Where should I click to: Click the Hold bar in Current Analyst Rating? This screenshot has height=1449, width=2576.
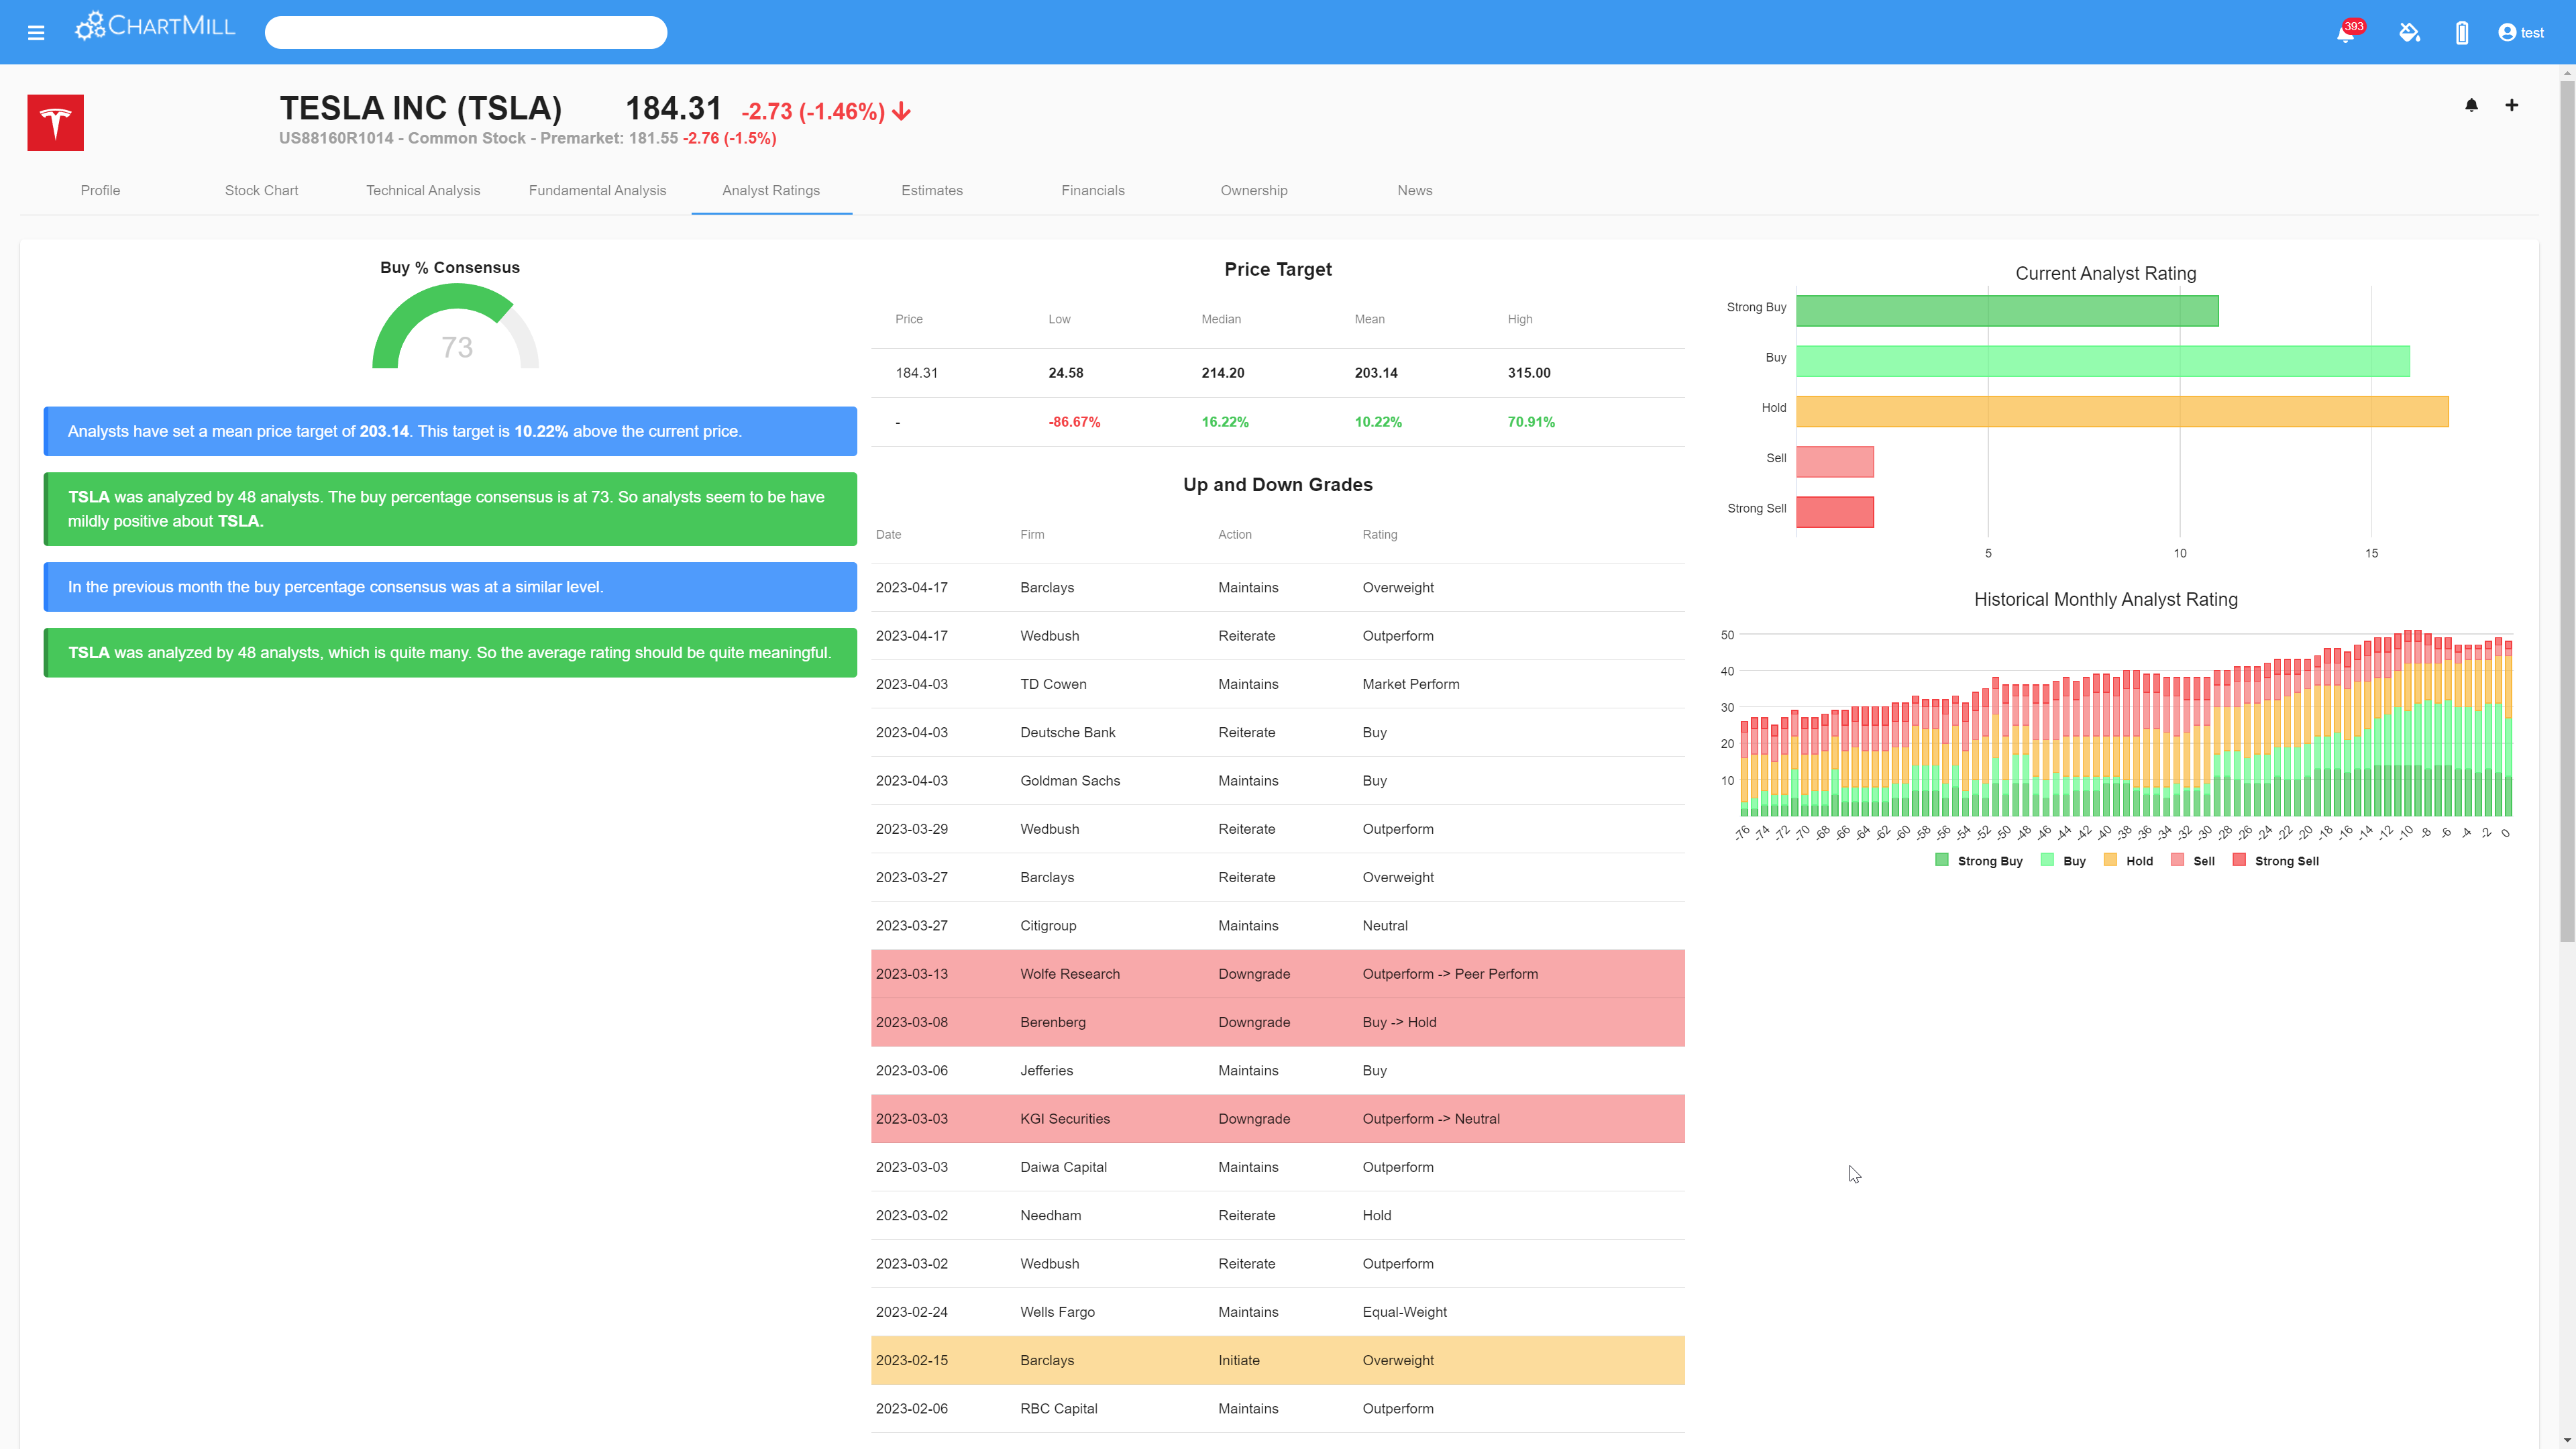[2122, 411]
